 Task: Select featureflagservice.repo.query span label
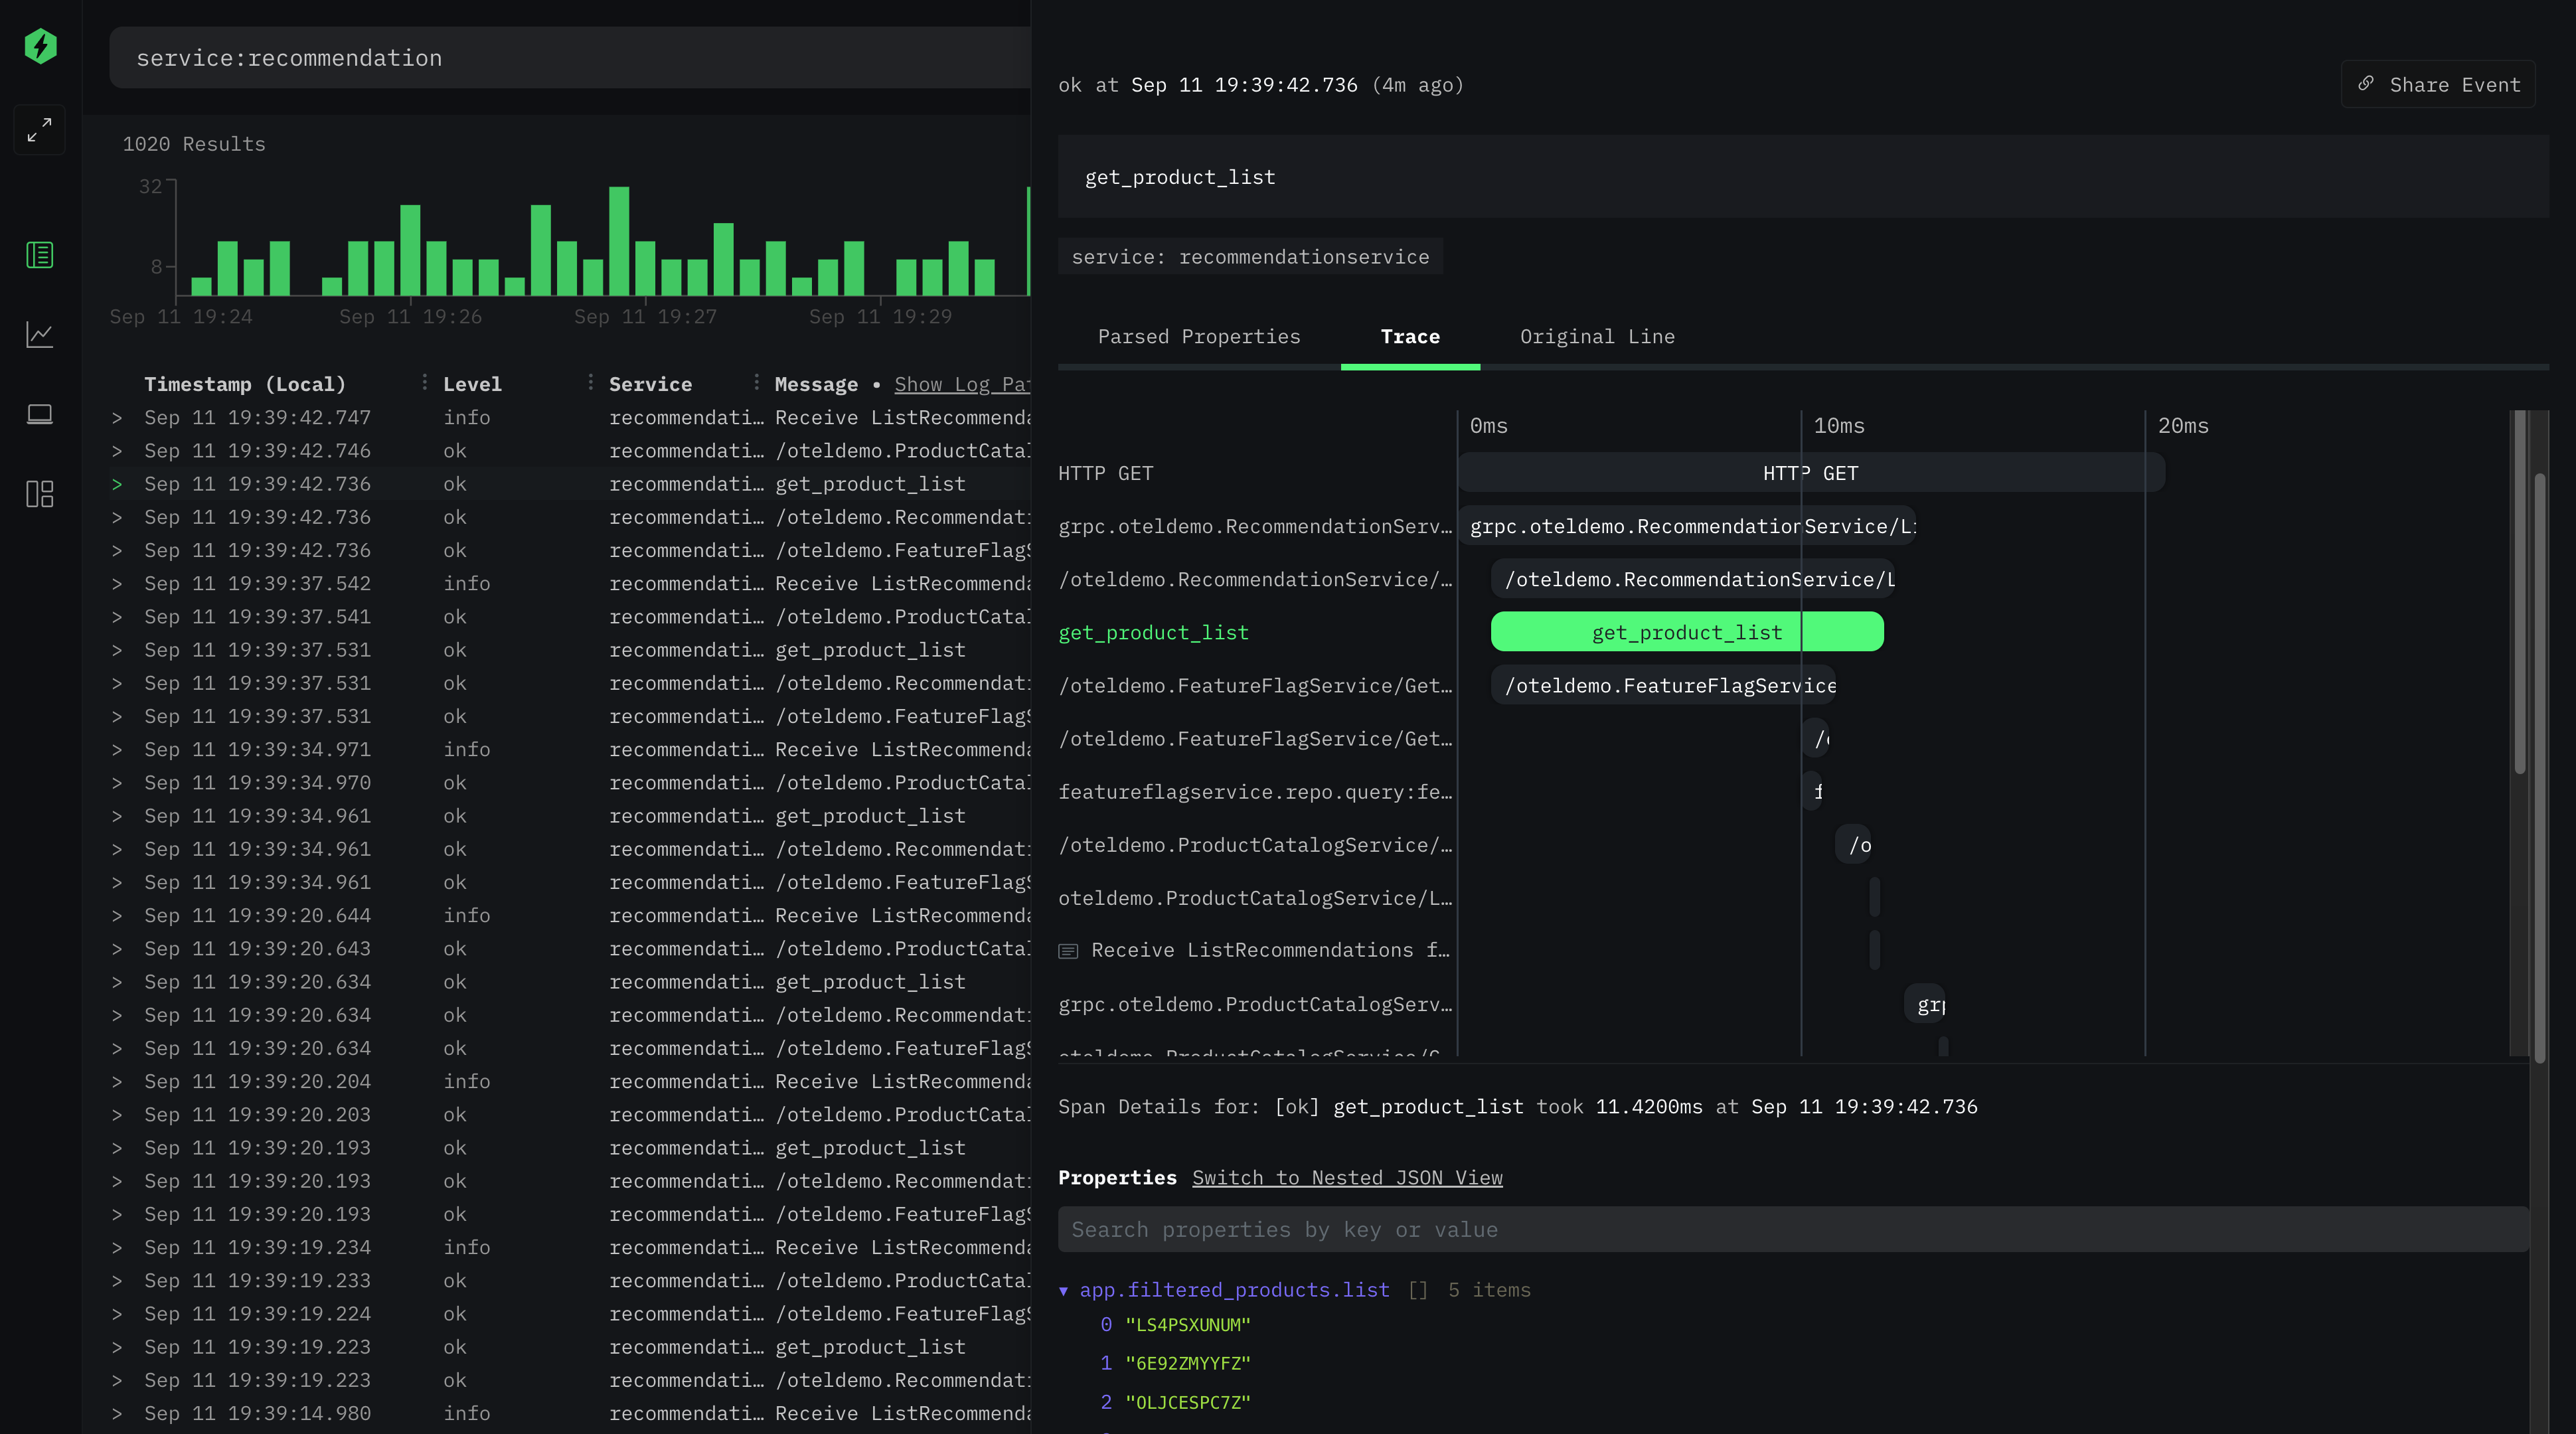click(1255, 792)
